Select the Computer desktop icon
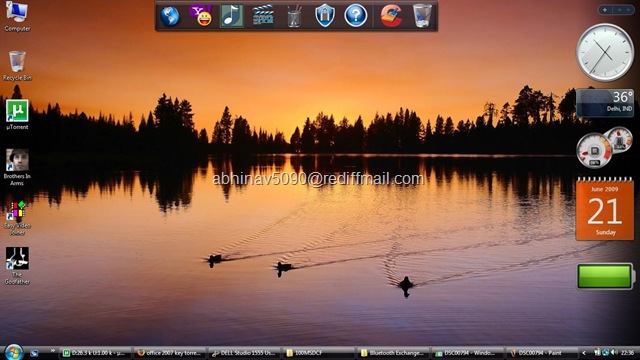Viewport: 640px width, 360px height. 17,16
